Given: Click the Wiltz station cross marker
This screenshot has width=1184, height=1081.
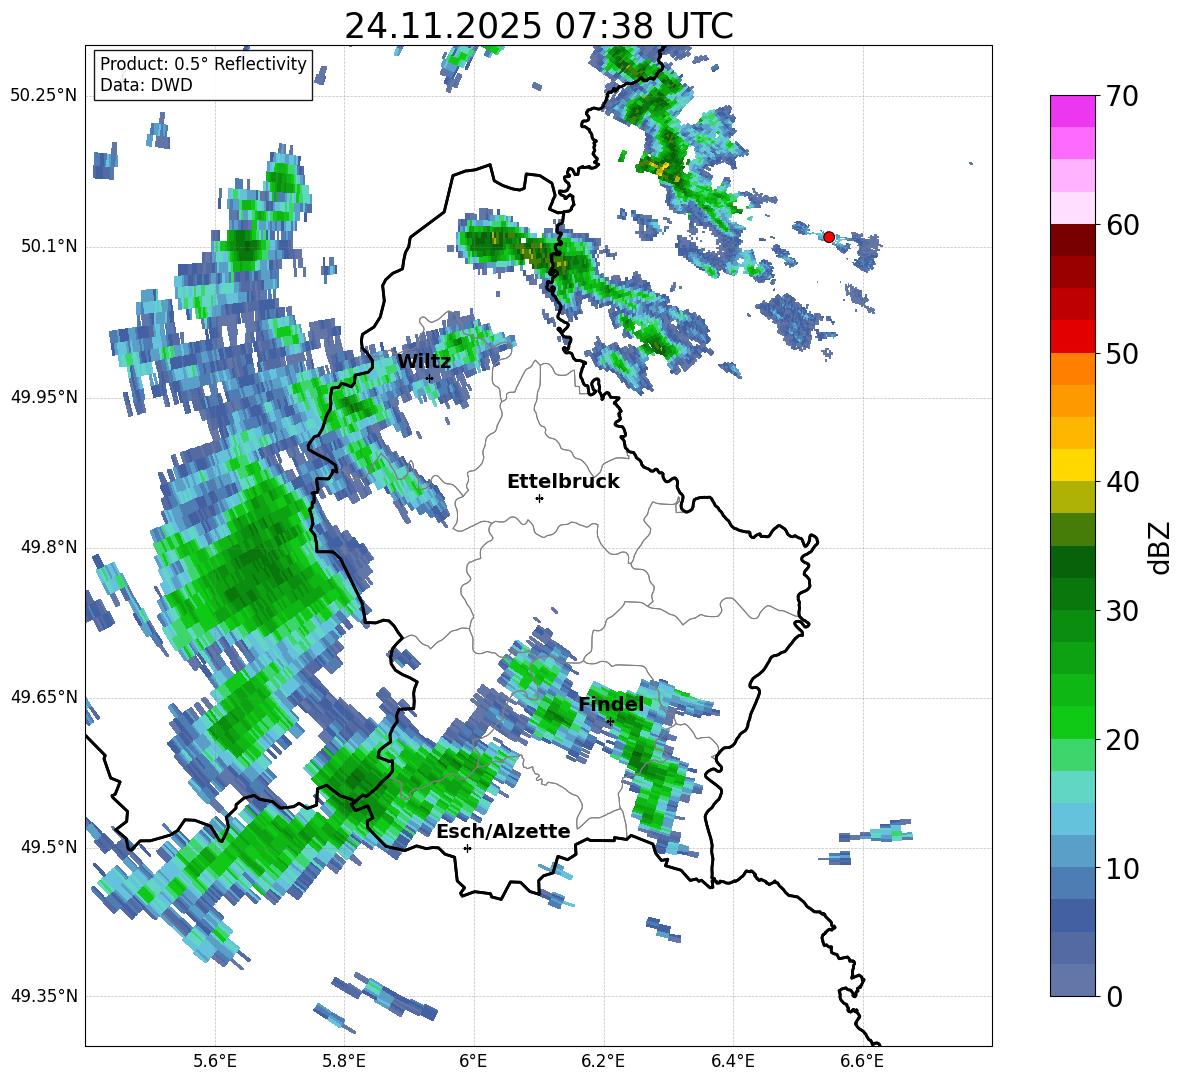Looking at the screenshot, I should point(429,378).
